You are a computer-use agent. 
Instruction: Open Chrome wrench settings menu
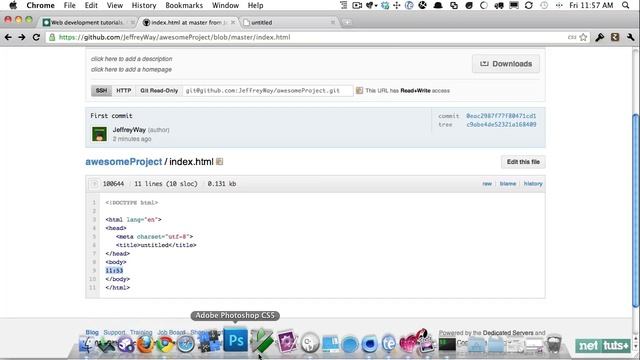pyautogui.click(x=631, y=37)
